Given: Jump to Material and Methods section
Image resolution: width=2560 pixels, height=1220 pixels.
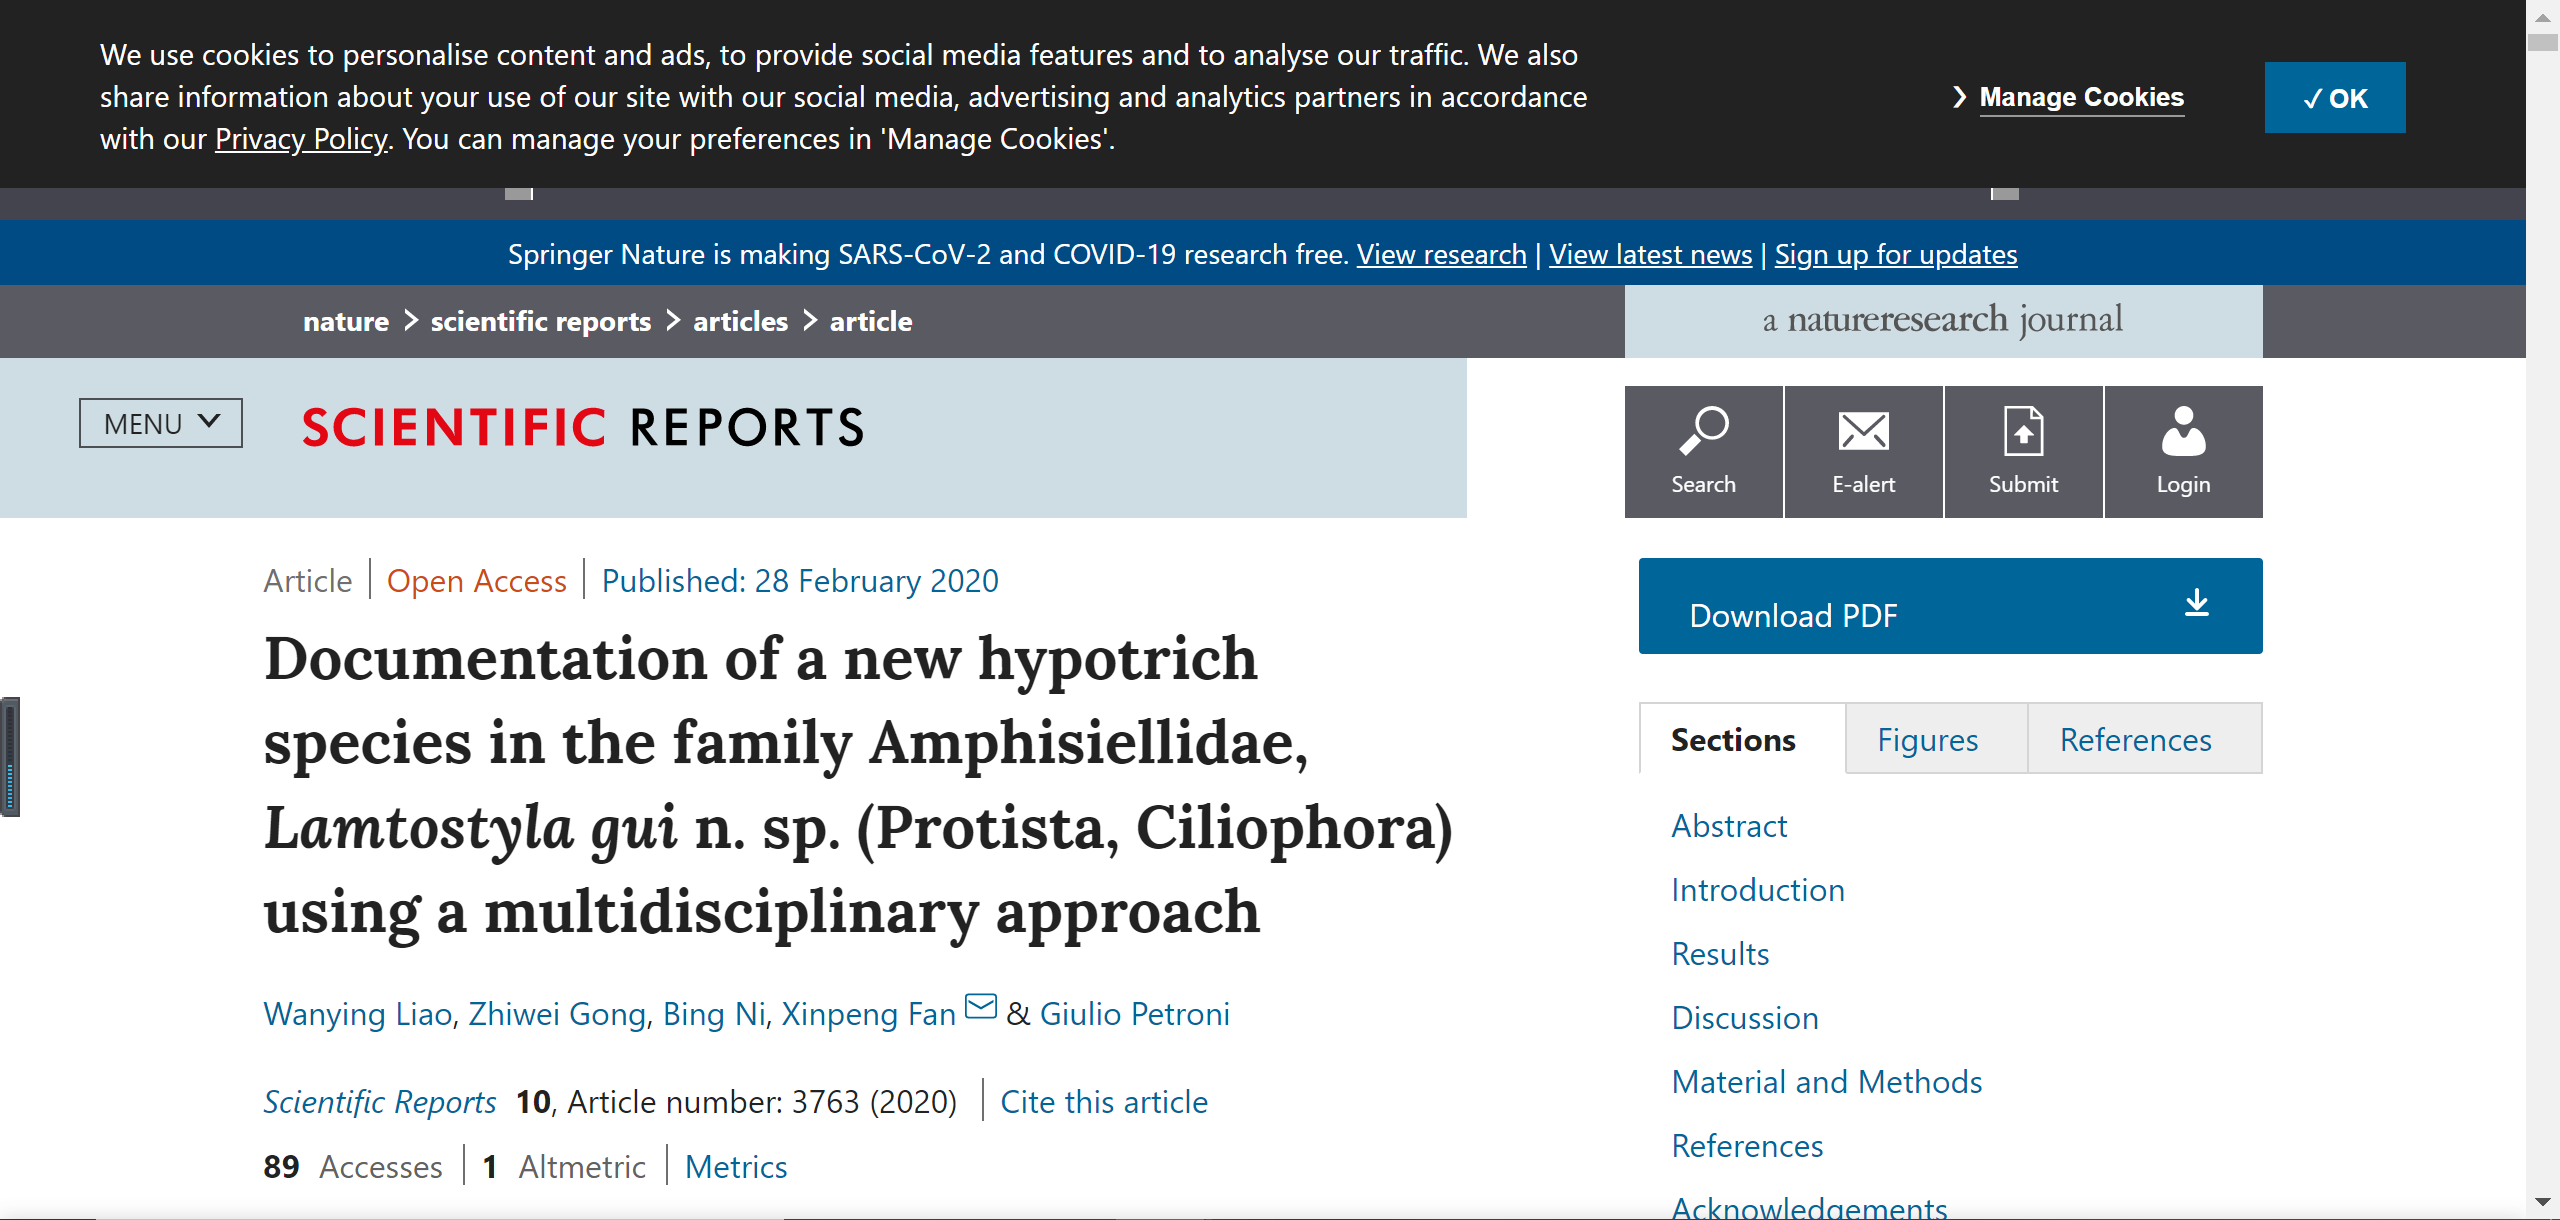Looking at the screenshot, I should point(1826,1082).
